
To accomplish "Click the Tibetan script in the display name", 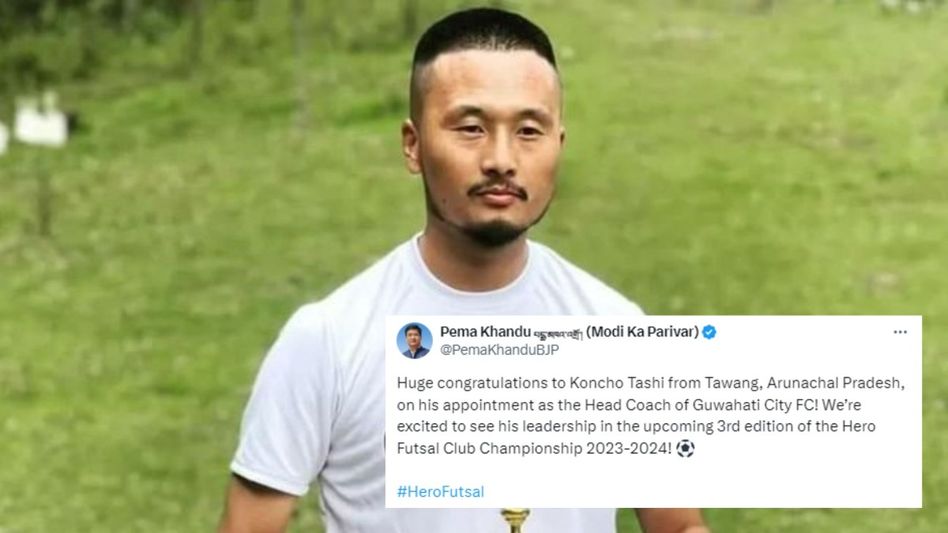I will 558,333.
